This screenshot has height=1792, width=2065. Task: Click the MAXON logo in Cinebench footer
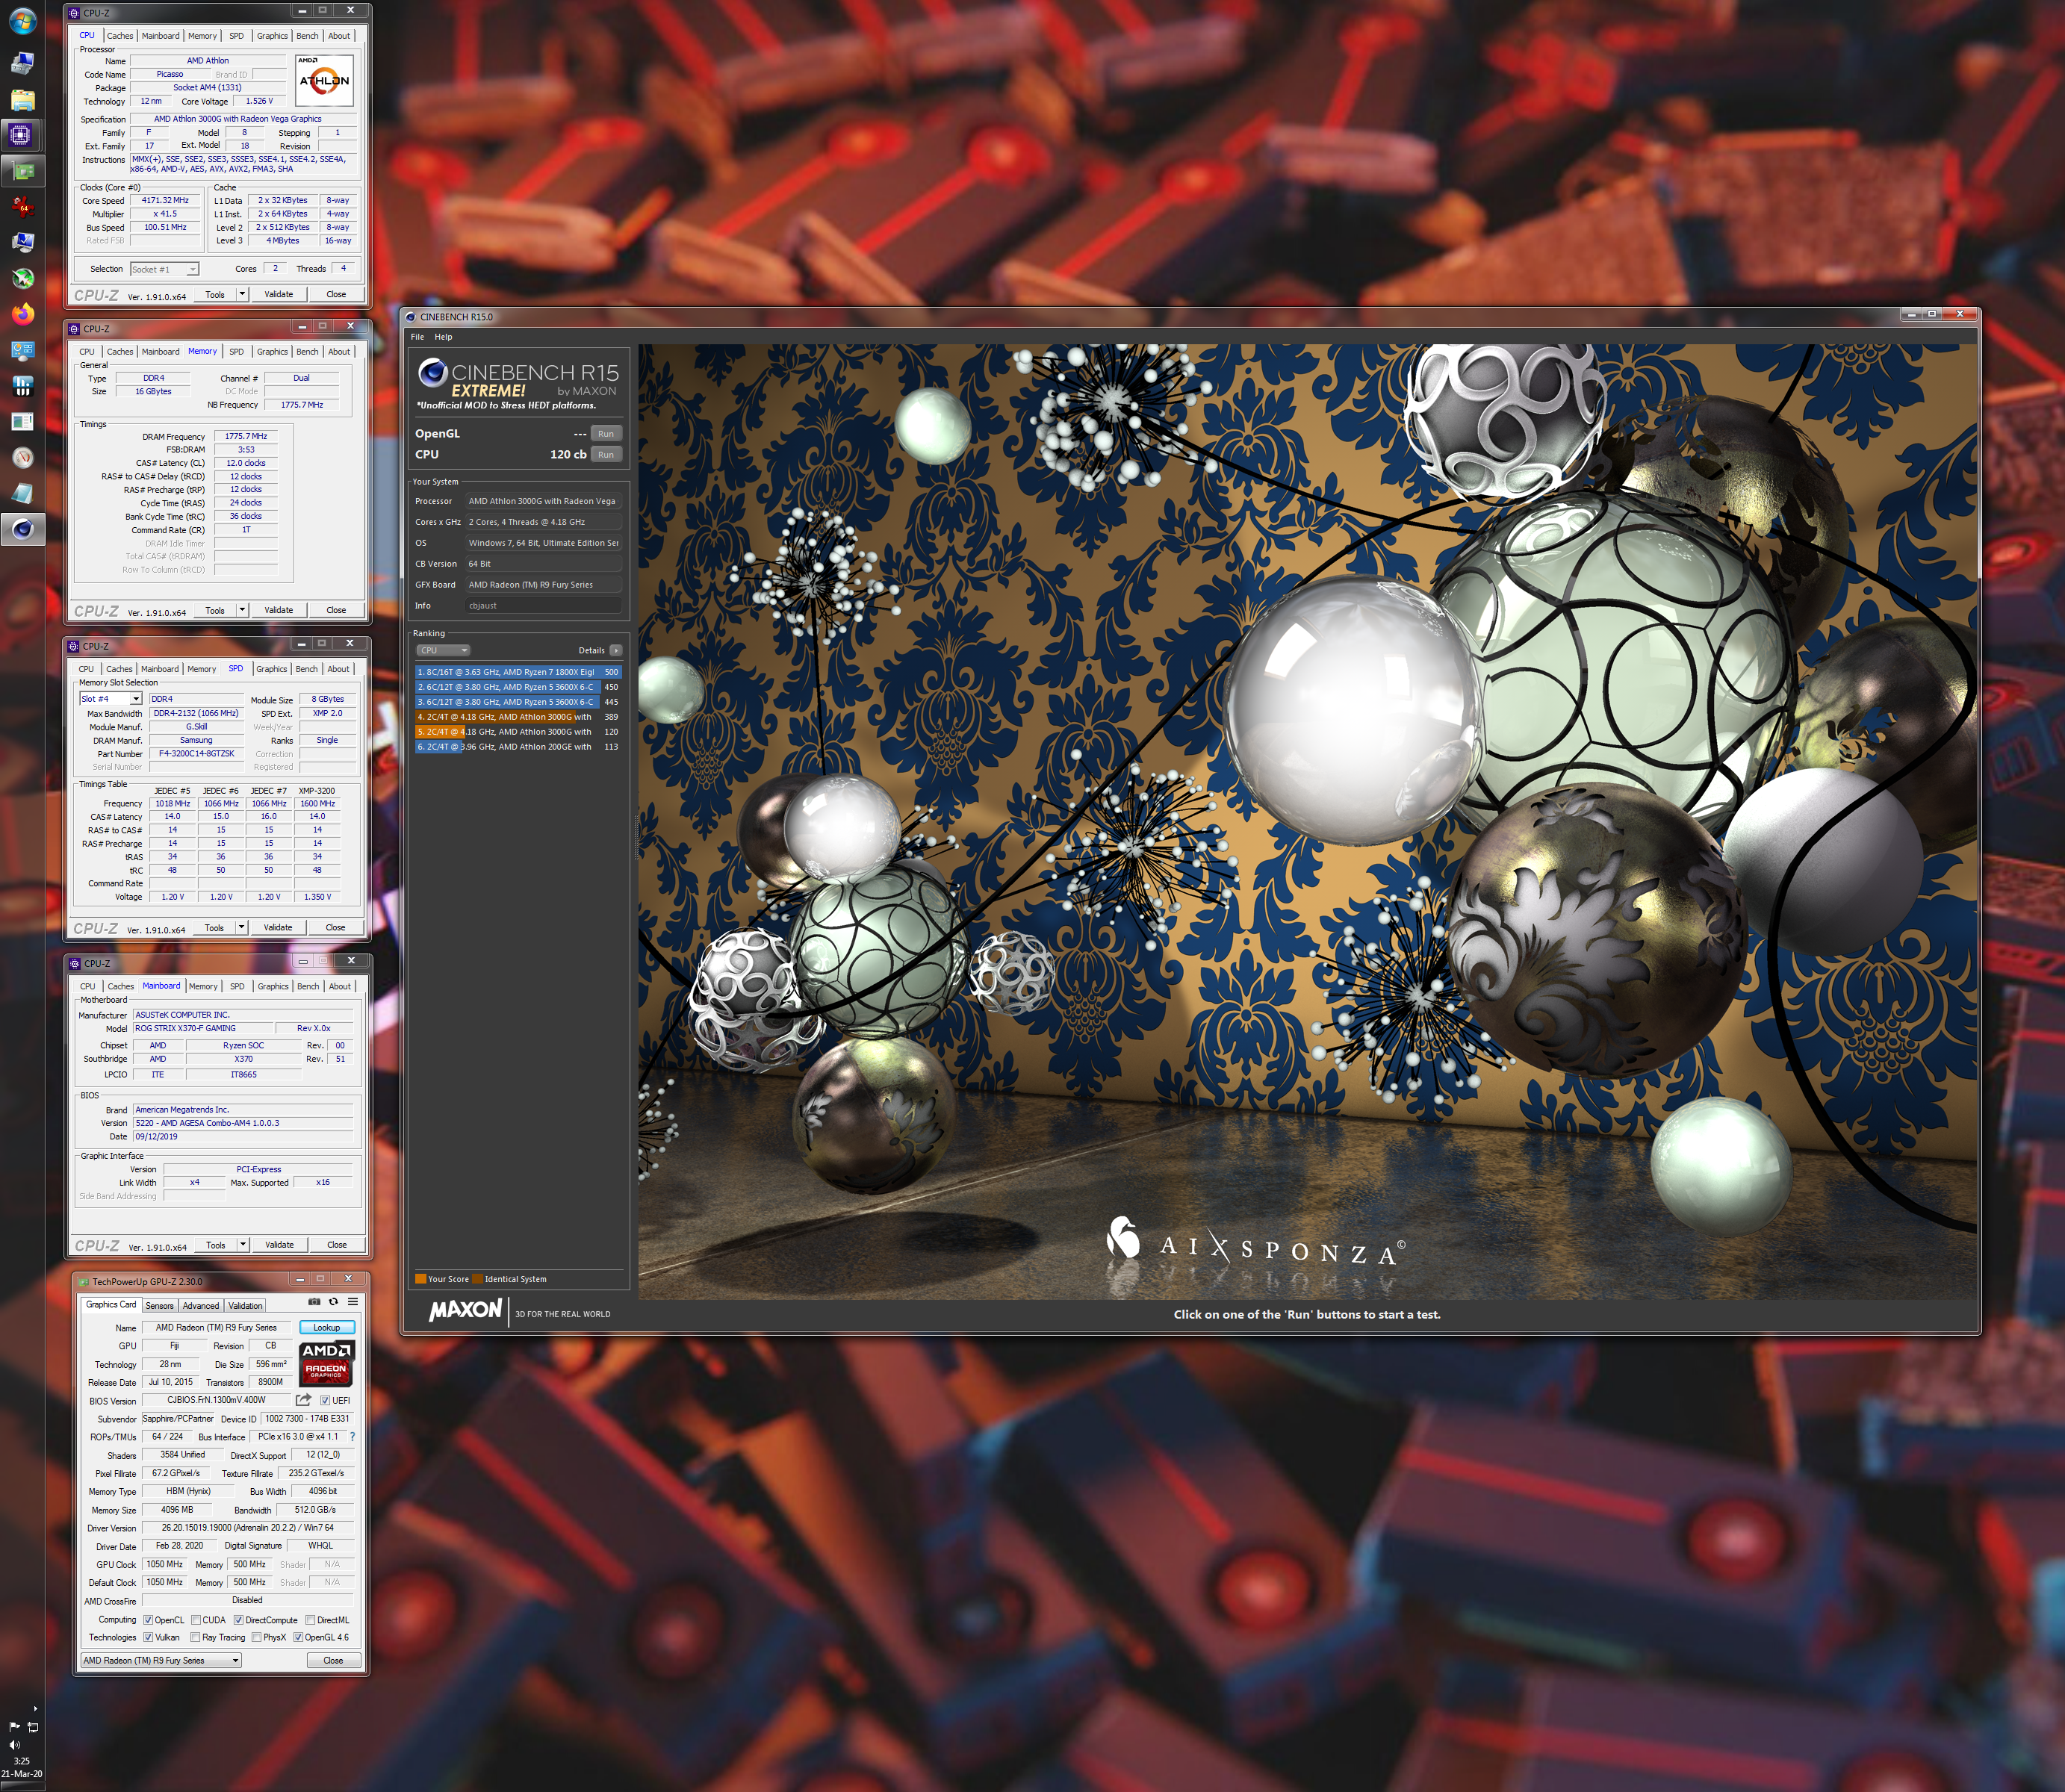tap(465, 1310)
